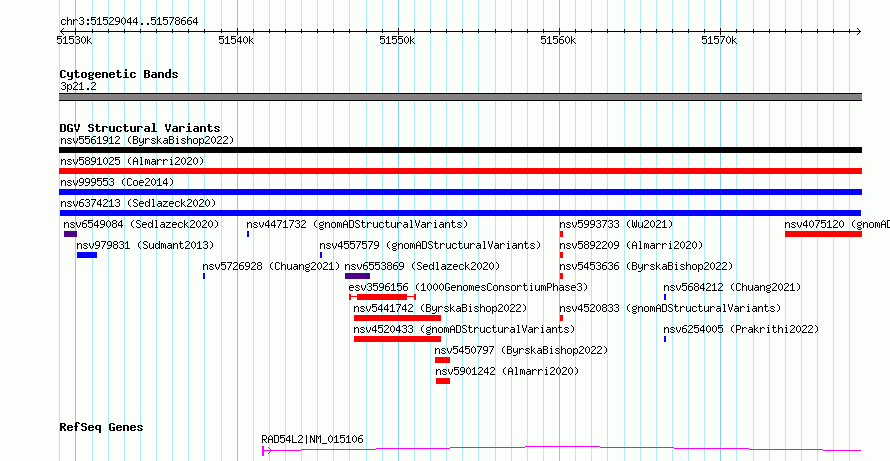Select the red nsv5901242 variant bar
This screenshot has width=890, height=461.
(443, 381)
